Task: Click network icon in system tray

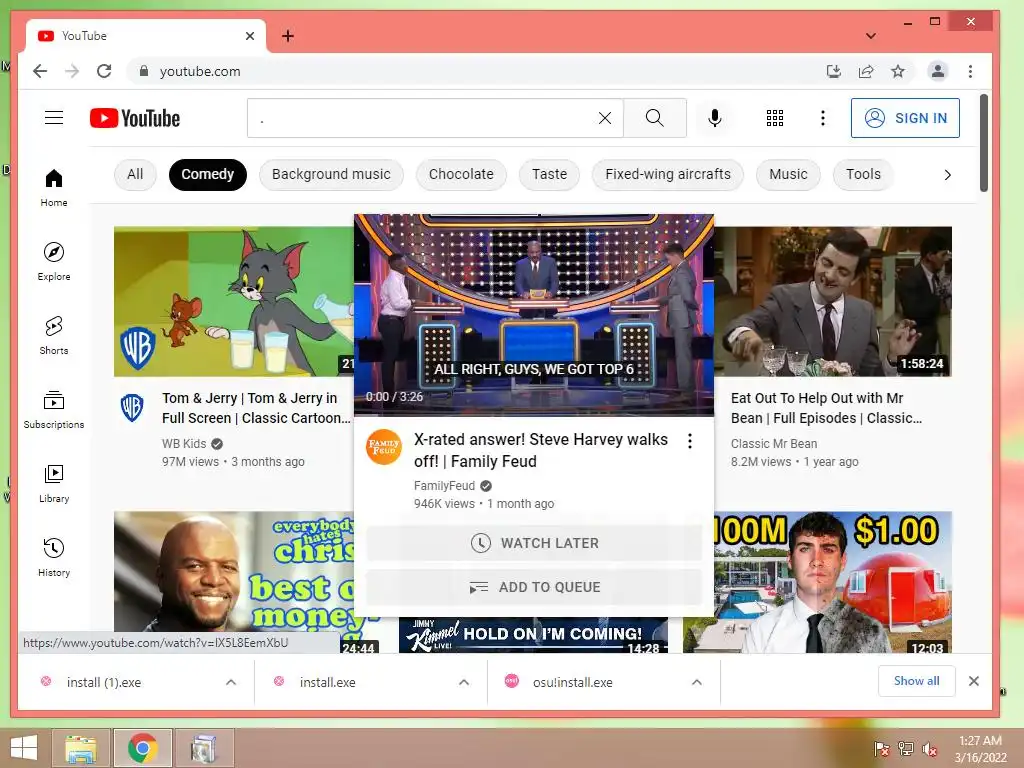Action: click(905, 748)
